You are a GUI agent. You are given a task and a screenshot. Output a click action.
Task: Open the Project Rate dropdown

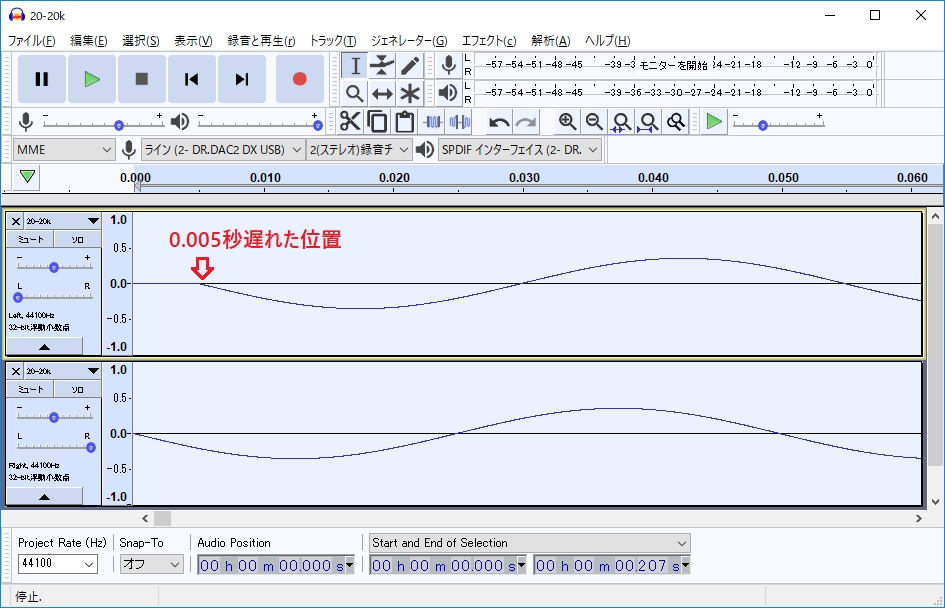[58, 564]
